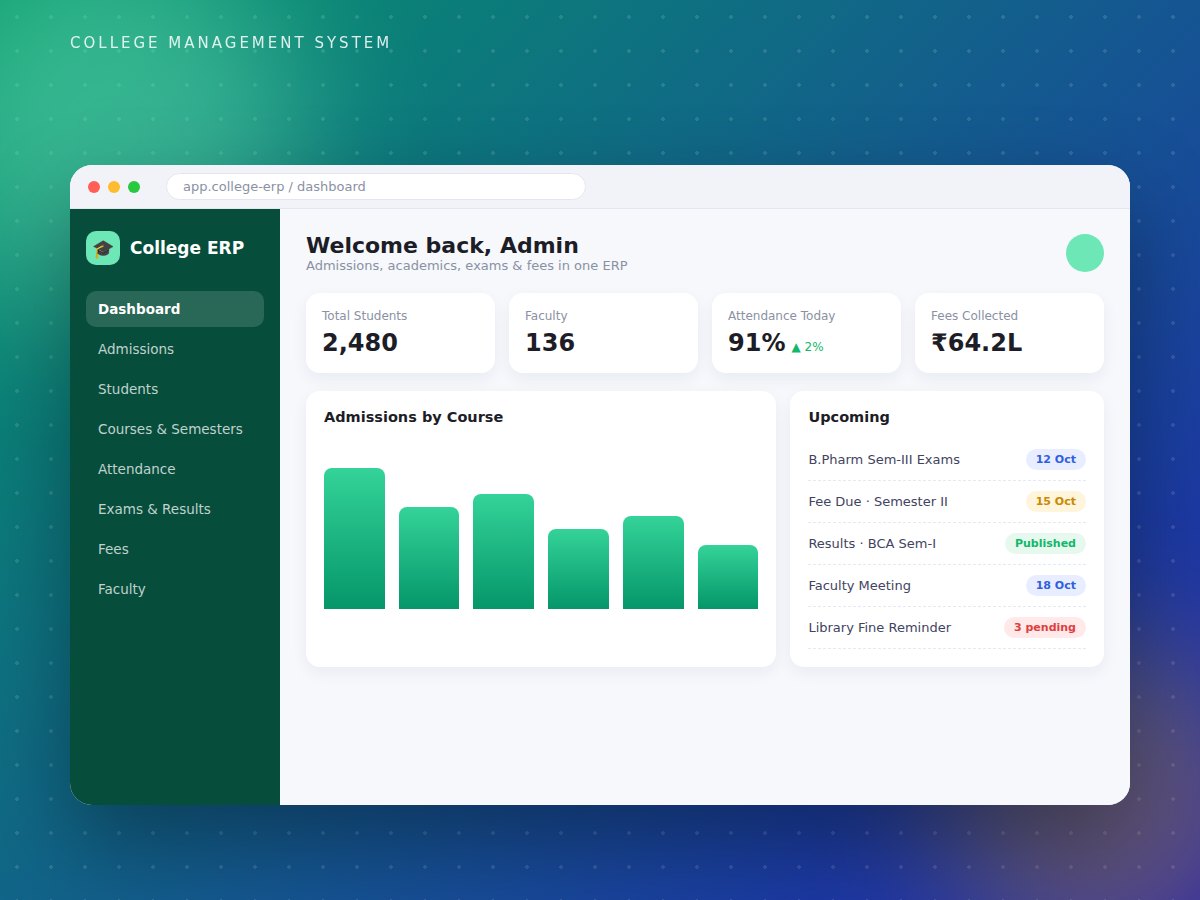The image size is (1200, 900).
Task: Open the Attendance Today 91% card
Action: click(806, 333)
